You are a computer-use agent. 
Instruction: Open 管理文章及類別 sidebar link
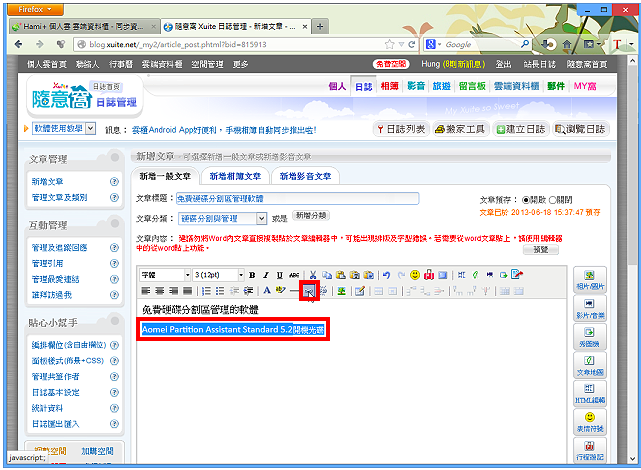point(60,197)
